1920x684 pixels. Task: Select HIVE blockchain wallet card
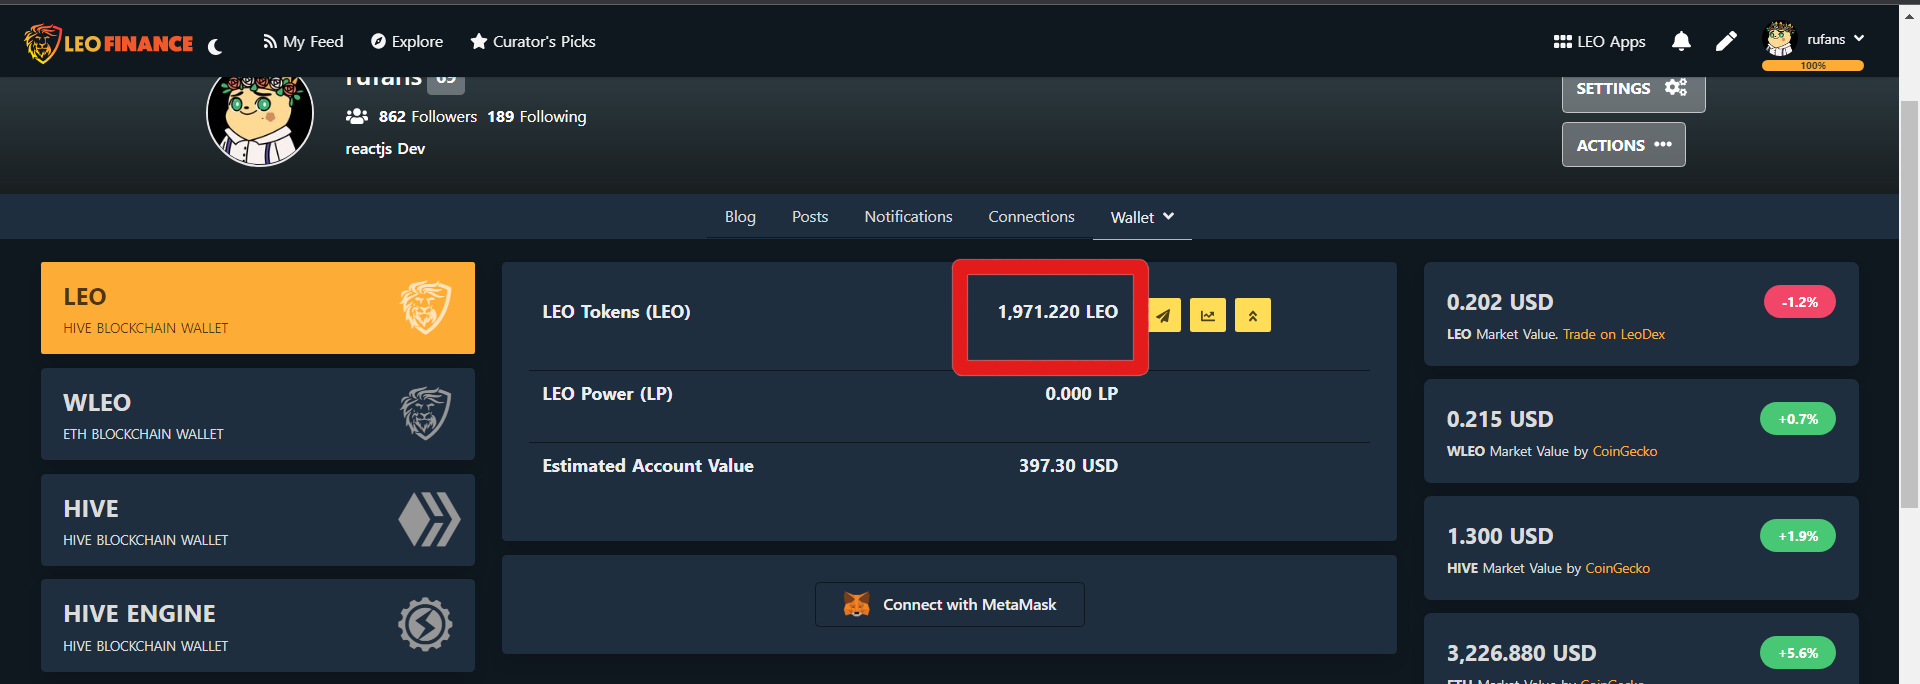pyautogui.click(x=258, y=520)
